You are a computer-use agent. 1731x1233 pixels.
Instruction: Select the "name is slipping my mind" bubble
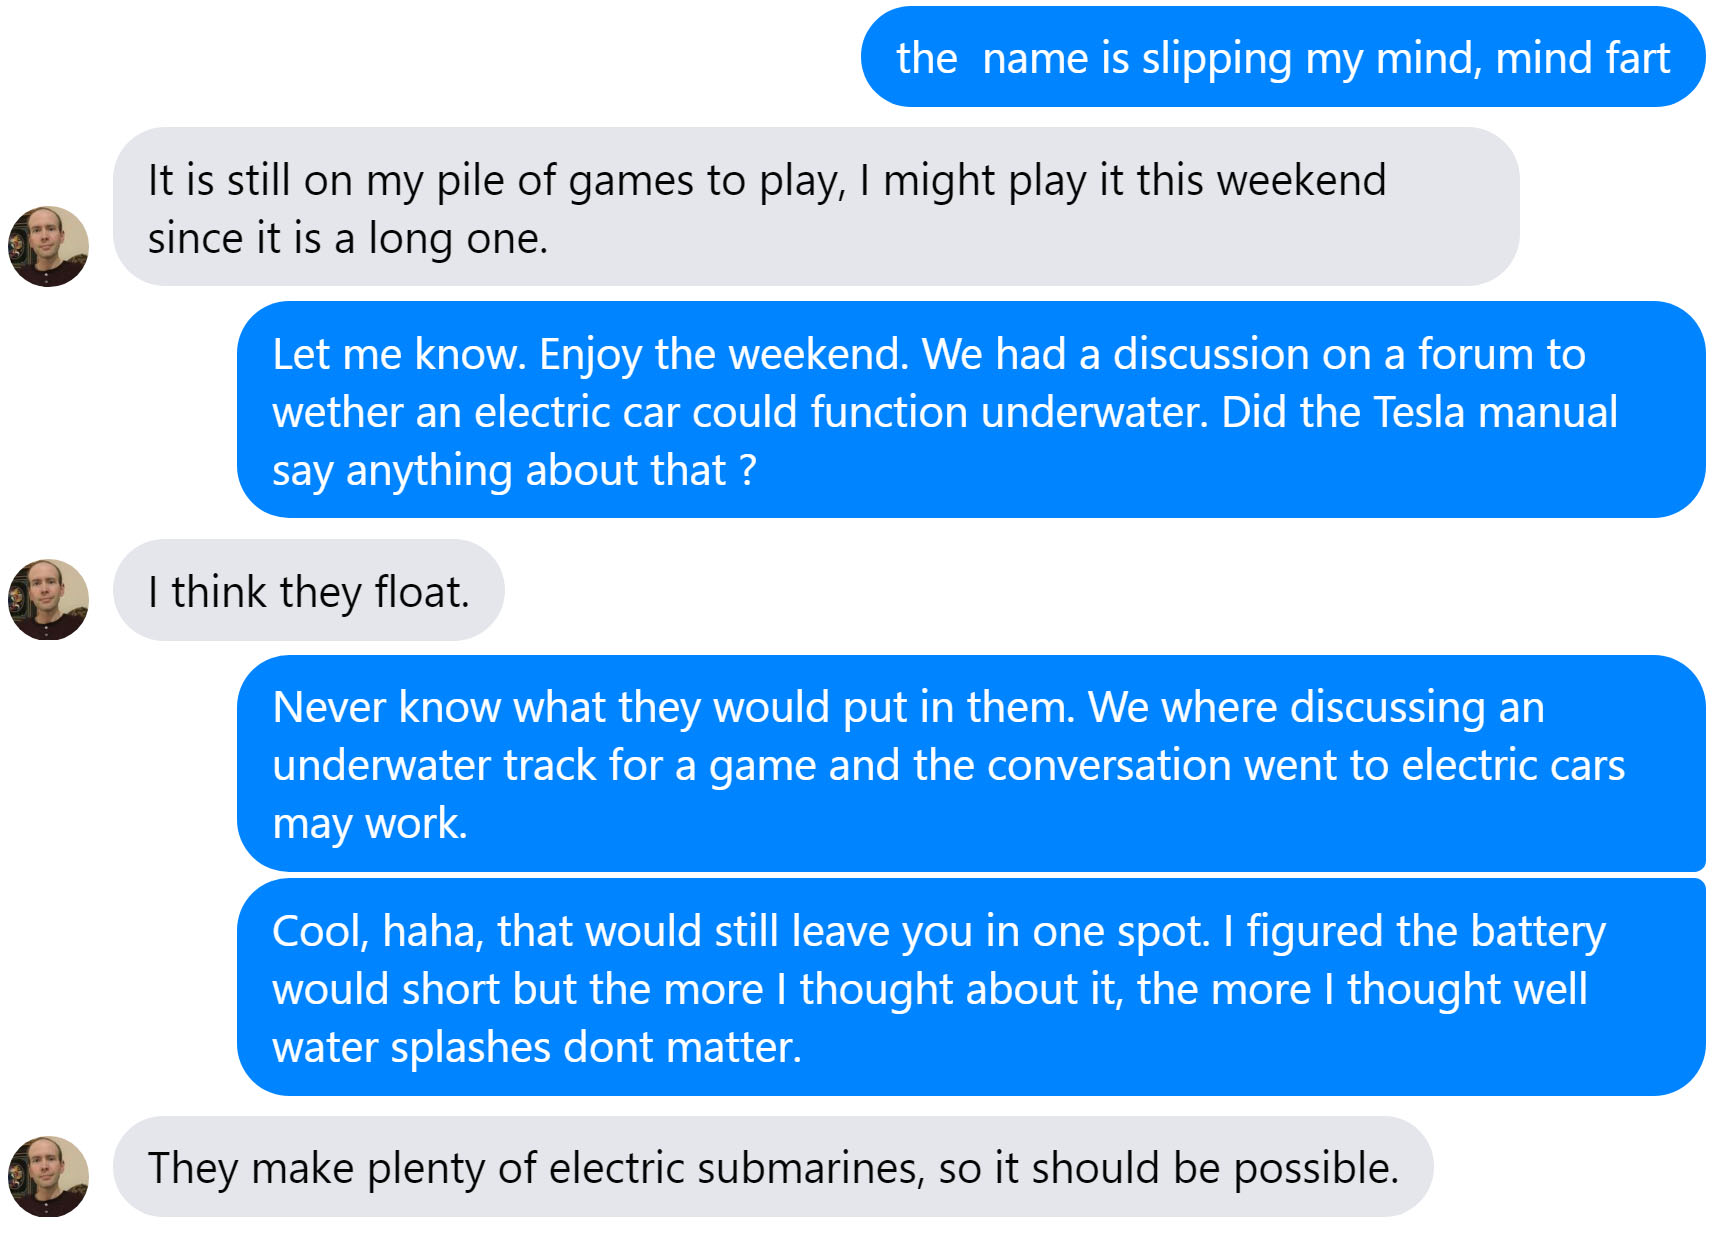tap(1282, 58)
